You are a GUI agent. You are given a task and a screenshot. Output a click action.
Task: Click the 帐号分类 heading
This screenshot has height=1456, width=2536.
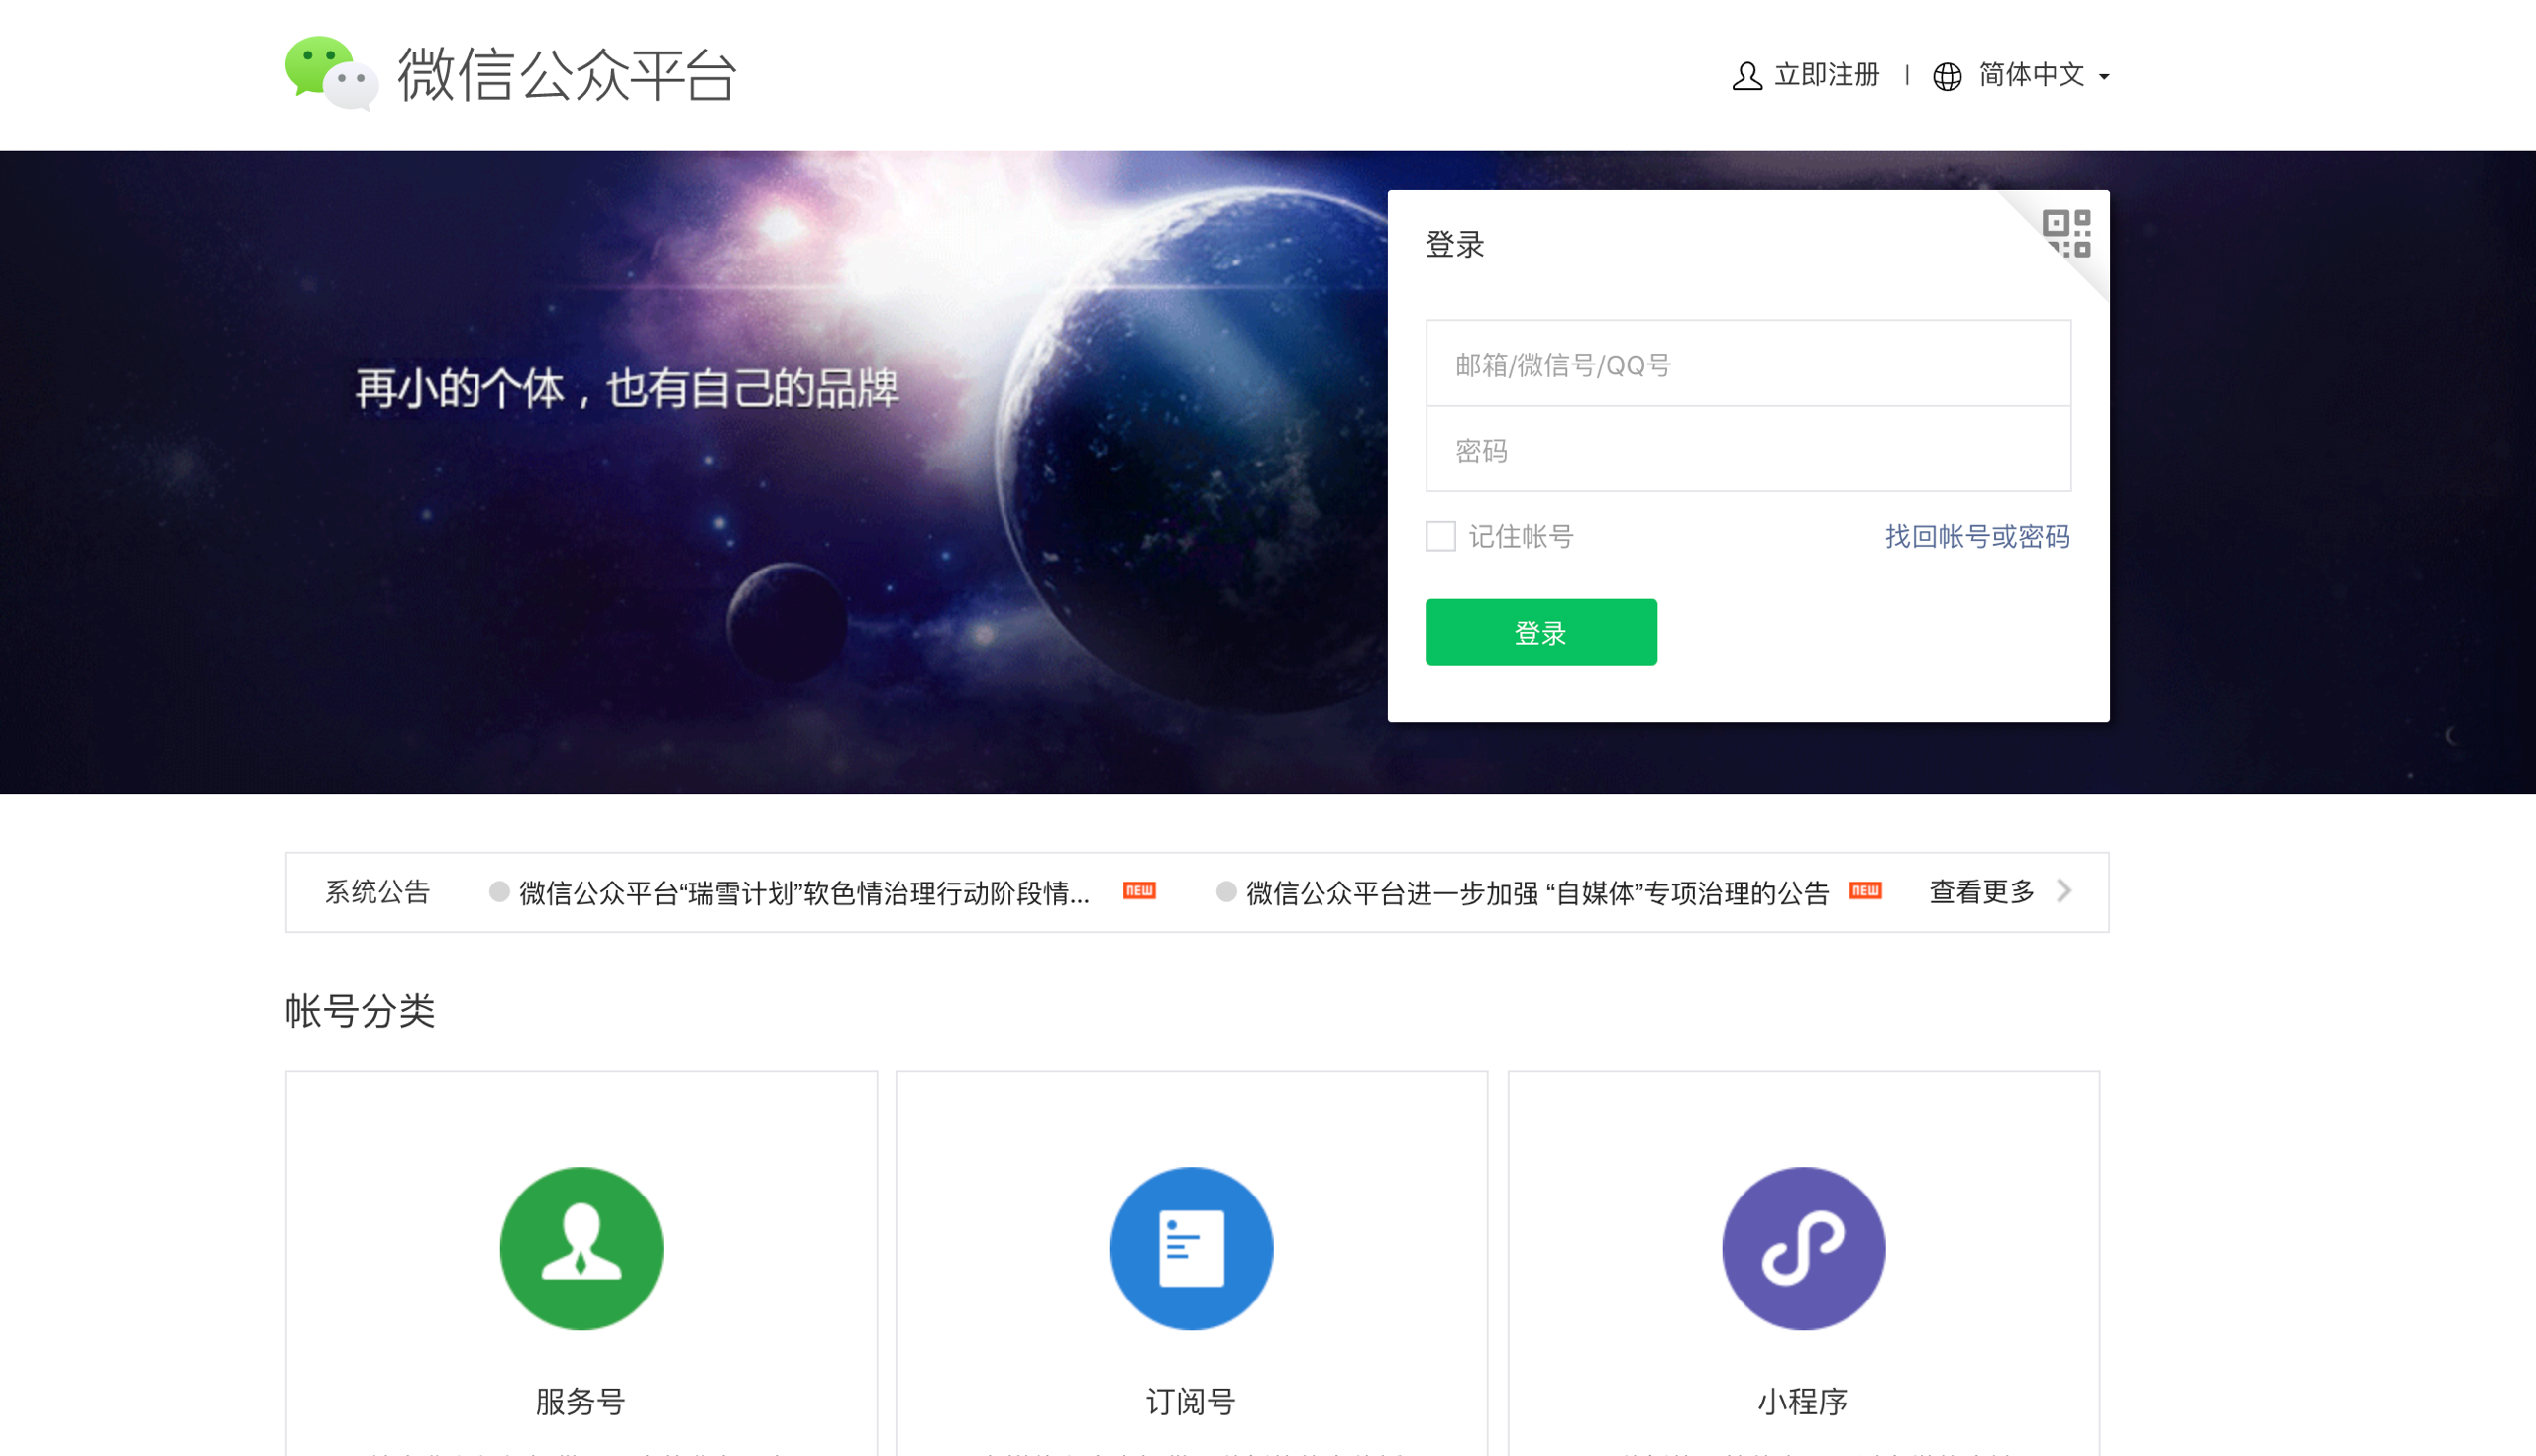tap(360, 1011)
